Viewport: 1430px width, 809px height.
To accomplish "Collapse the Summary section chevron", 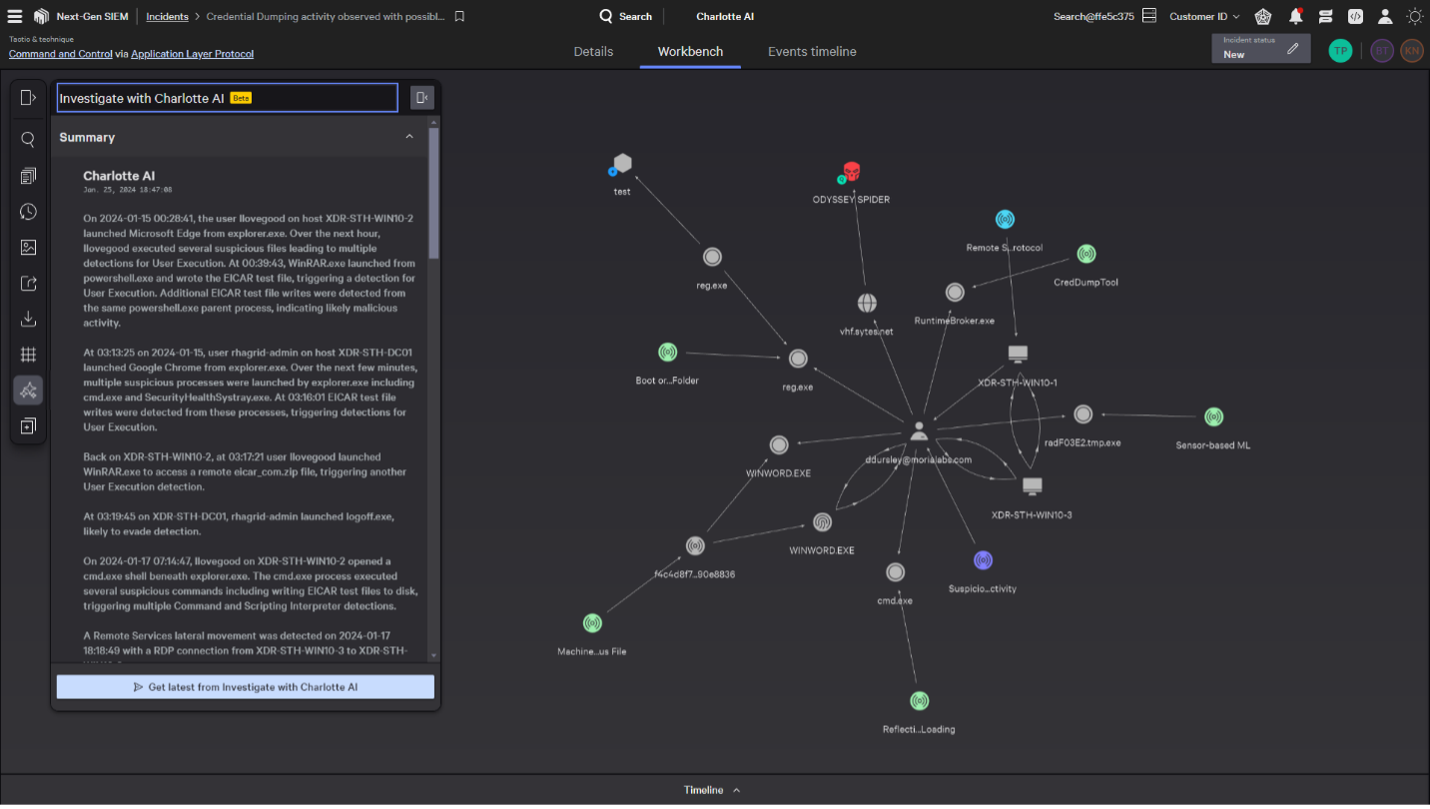I will [x=410, y=137].
